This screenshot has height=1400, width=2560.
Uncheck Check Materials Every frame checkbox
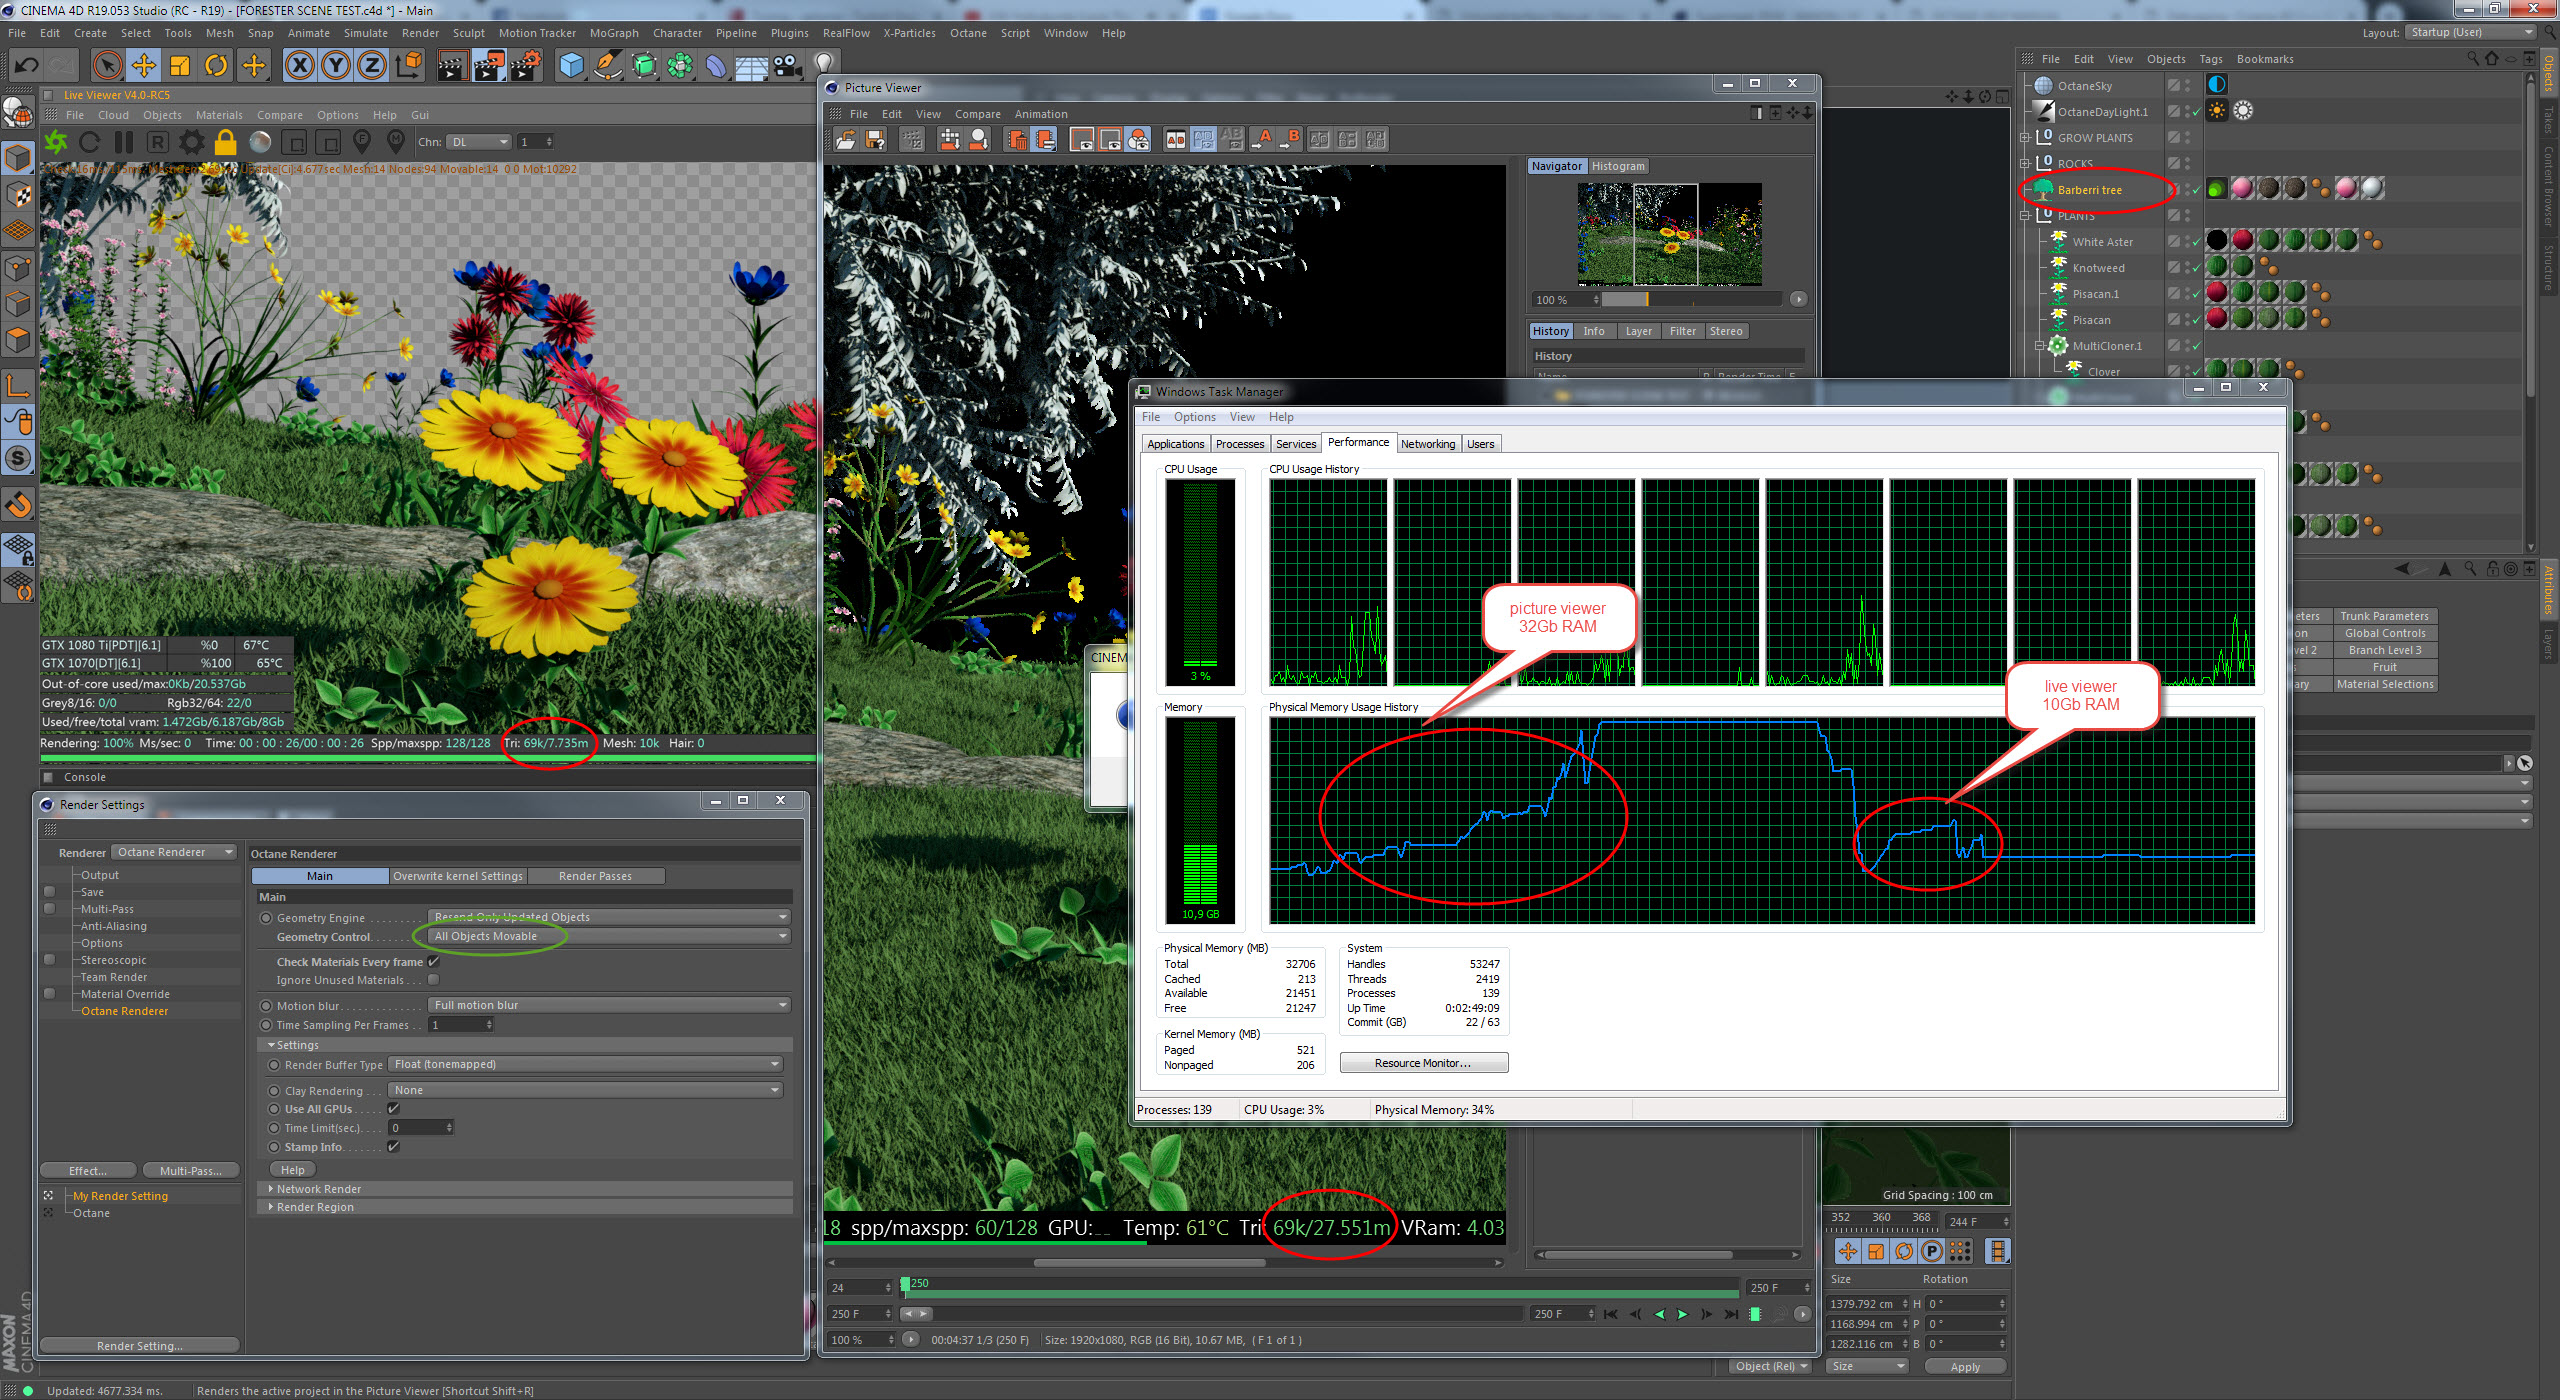(x=434, y=962)
